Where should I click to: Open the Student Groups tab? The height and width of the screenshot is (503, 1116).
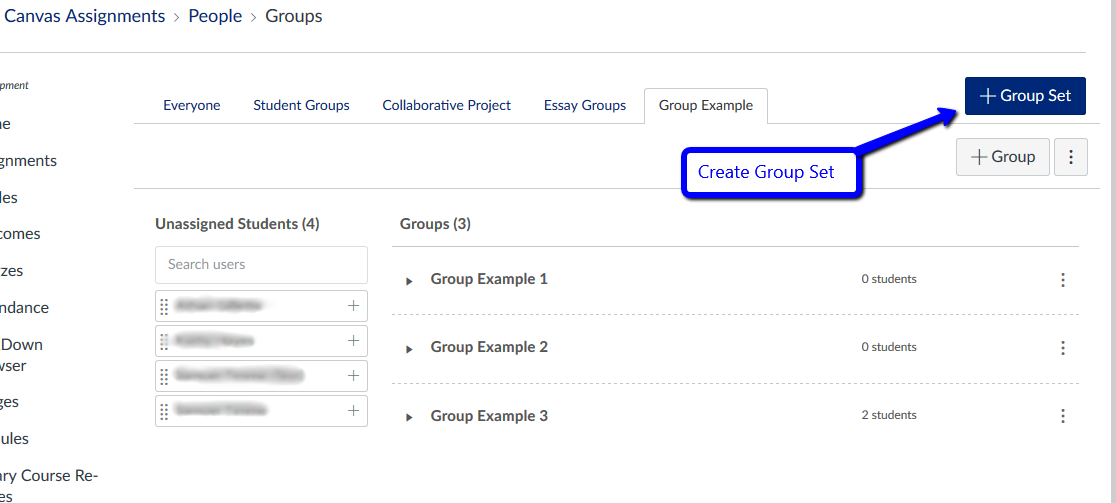click(301, 105)
